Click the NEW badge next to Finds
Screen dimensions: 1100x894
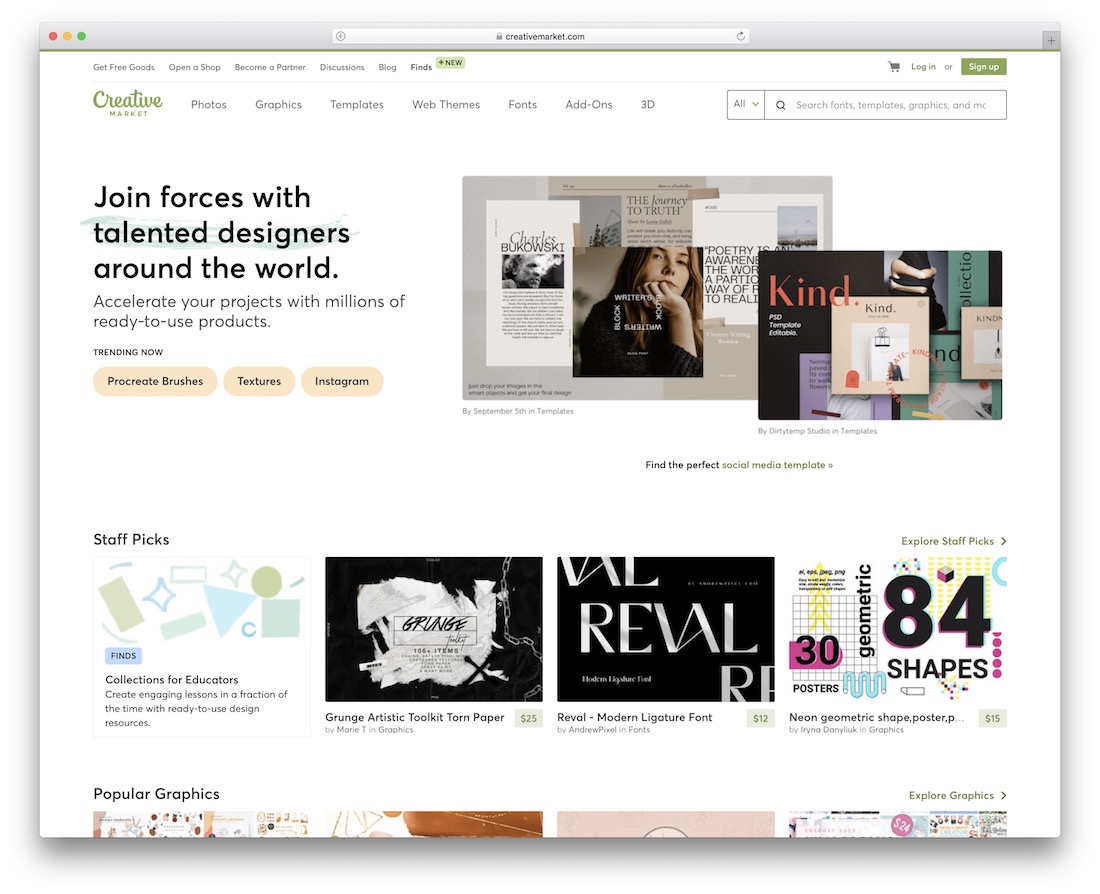450,62
